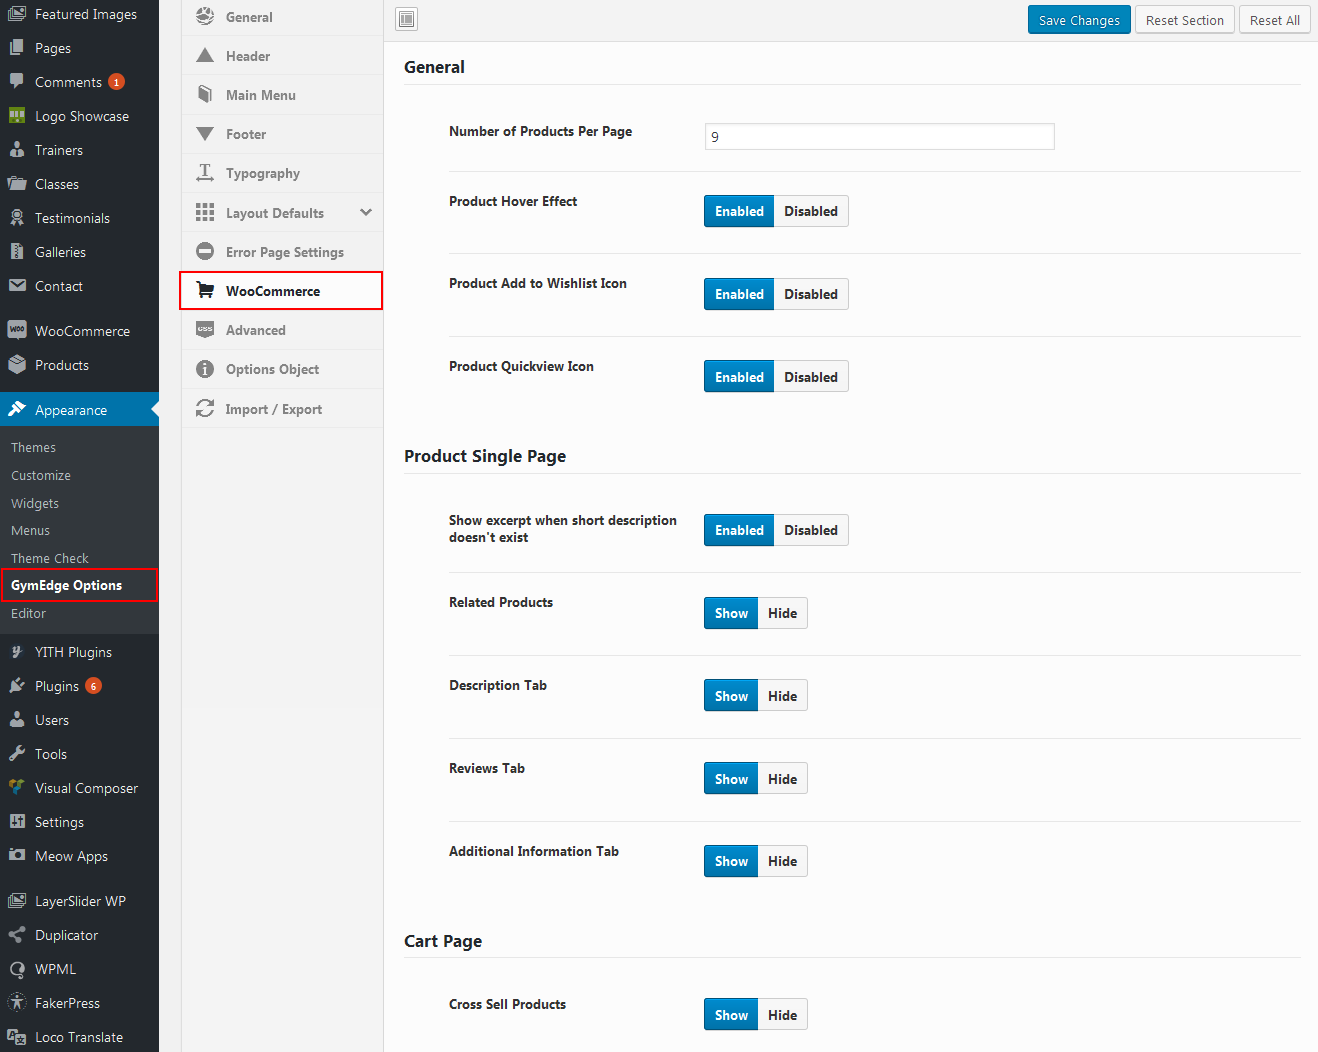Disable Product Add to Wishlist Icon
This screenshot has height=1052, width=1318.
811,294
